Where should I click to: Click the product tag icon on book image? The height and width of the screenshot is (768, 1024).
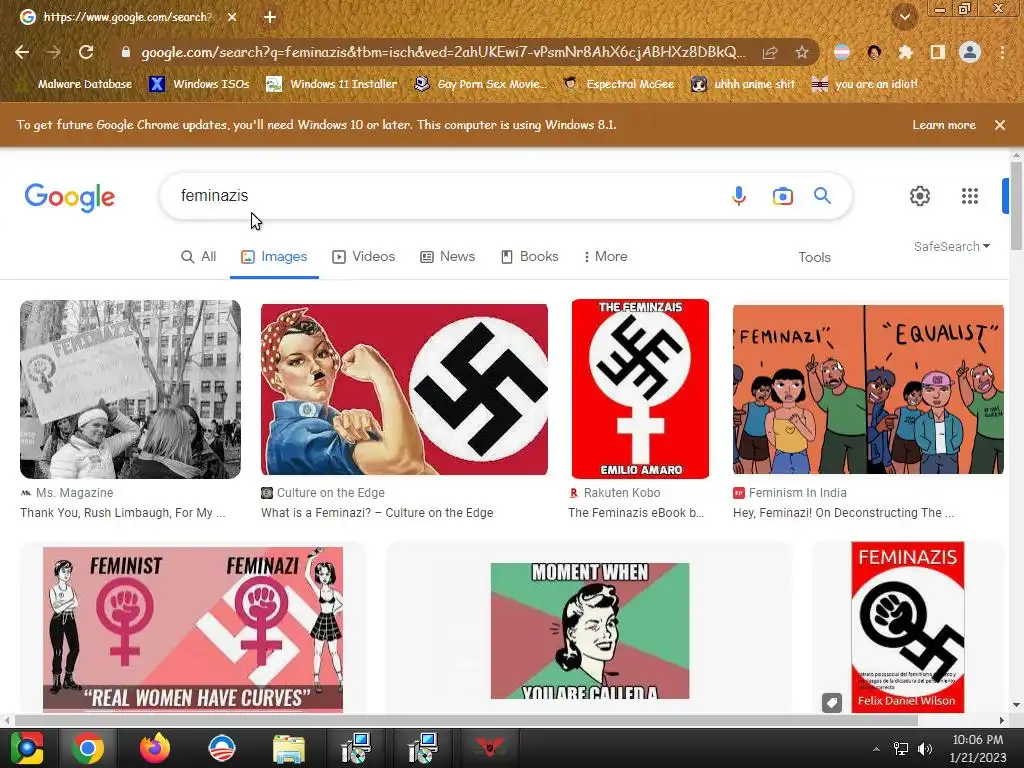click(831, 703)
